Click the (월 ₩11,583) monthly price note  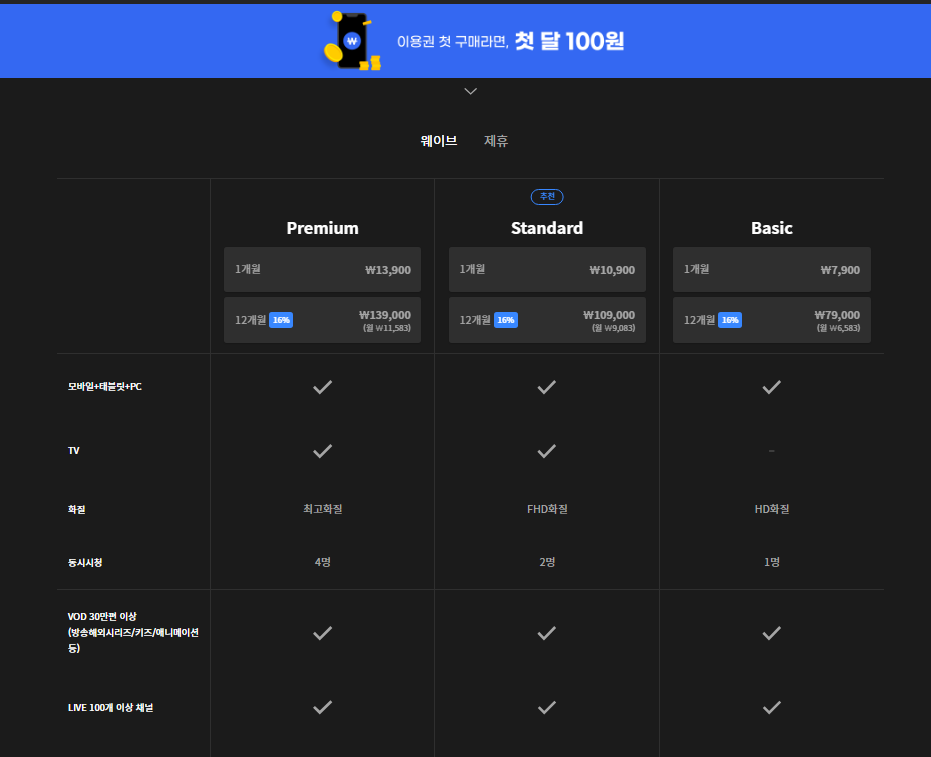point(387,328)
